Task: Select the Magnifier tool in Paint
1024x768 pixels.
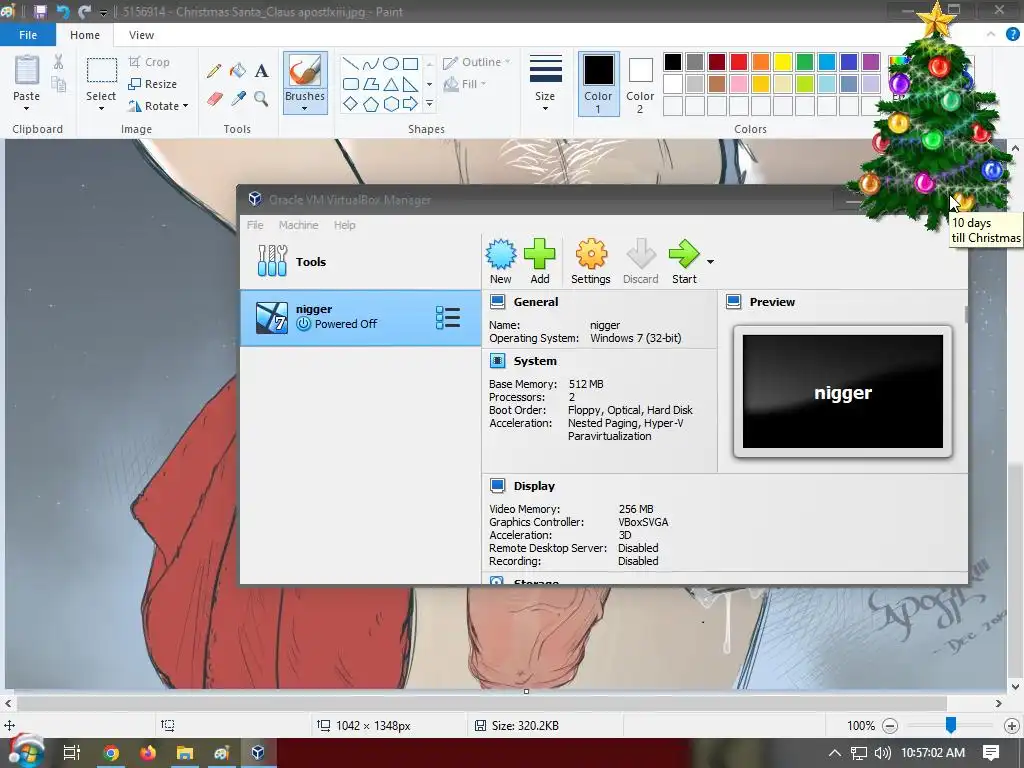Action: tap(261, 99)
